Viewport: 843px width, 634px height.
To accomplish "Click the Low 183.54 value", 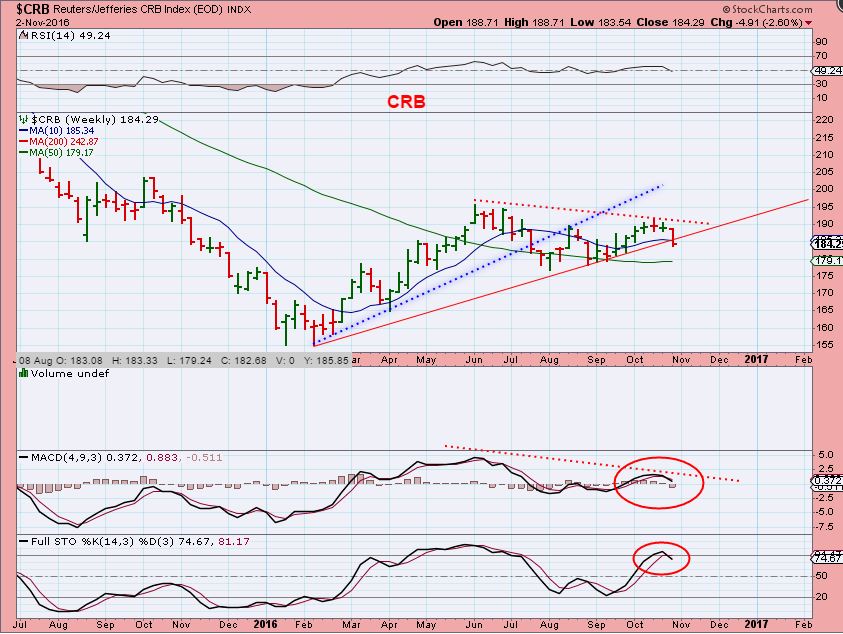I will pos(600,23).
